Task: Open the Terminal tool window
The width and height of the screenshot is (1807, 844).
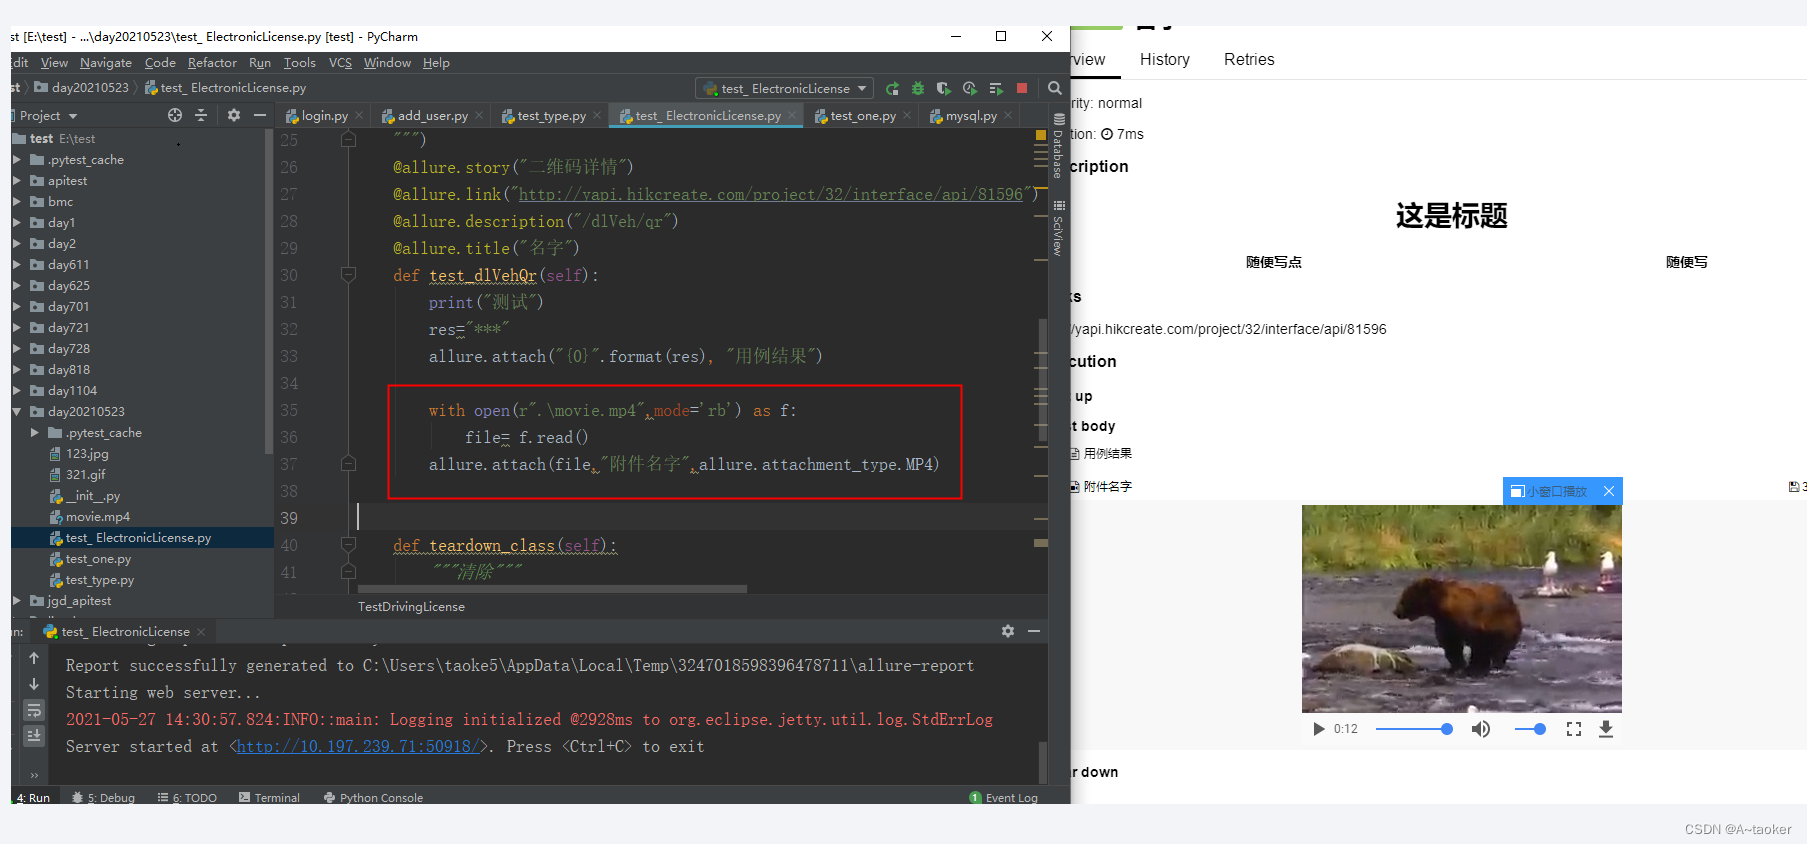Action: point(269,798)
